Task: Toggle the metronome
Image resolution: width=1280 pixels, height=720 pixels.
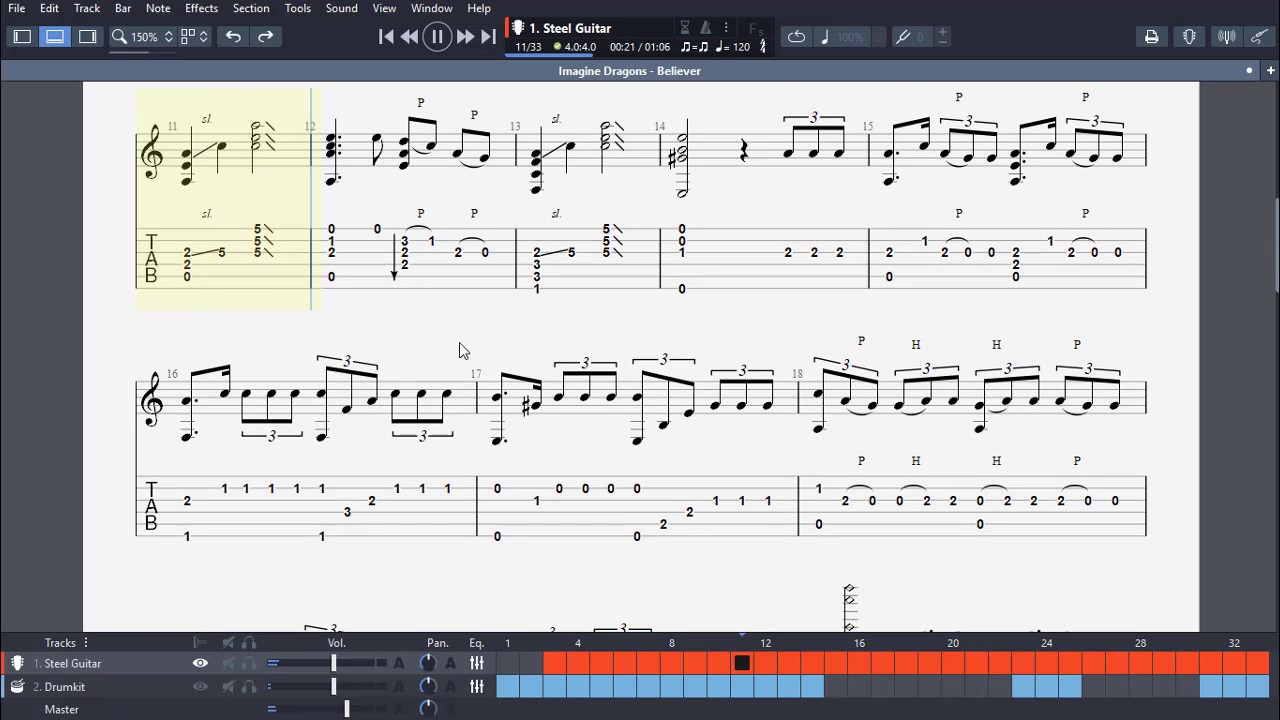Action: [706, 28]
